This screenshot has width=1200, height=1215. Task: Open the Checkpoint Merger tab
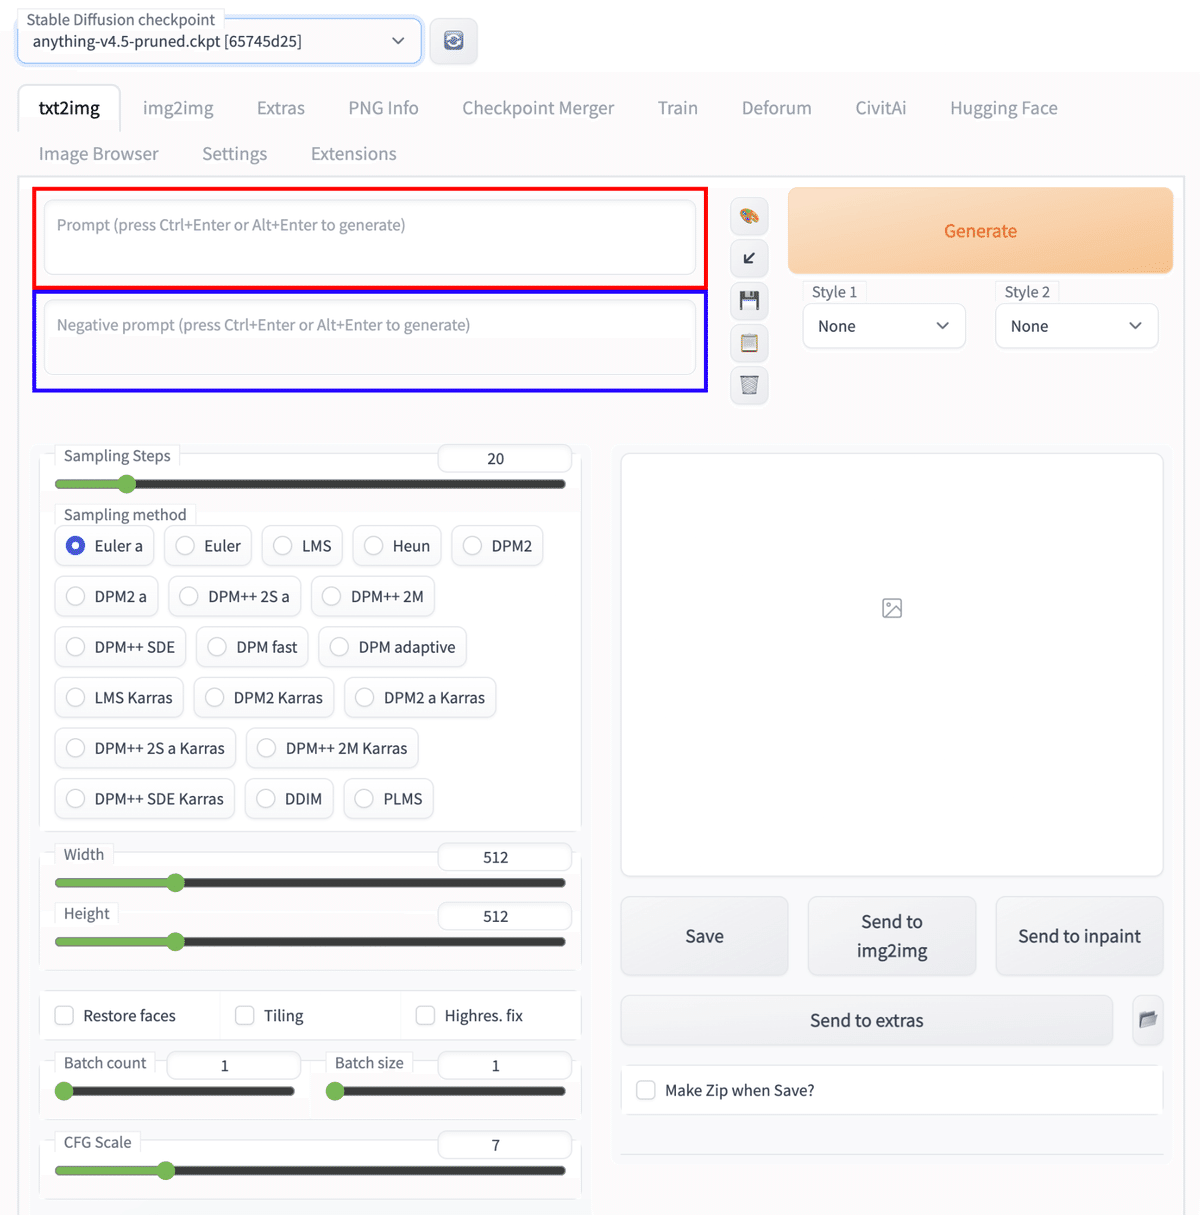(538, 108)
